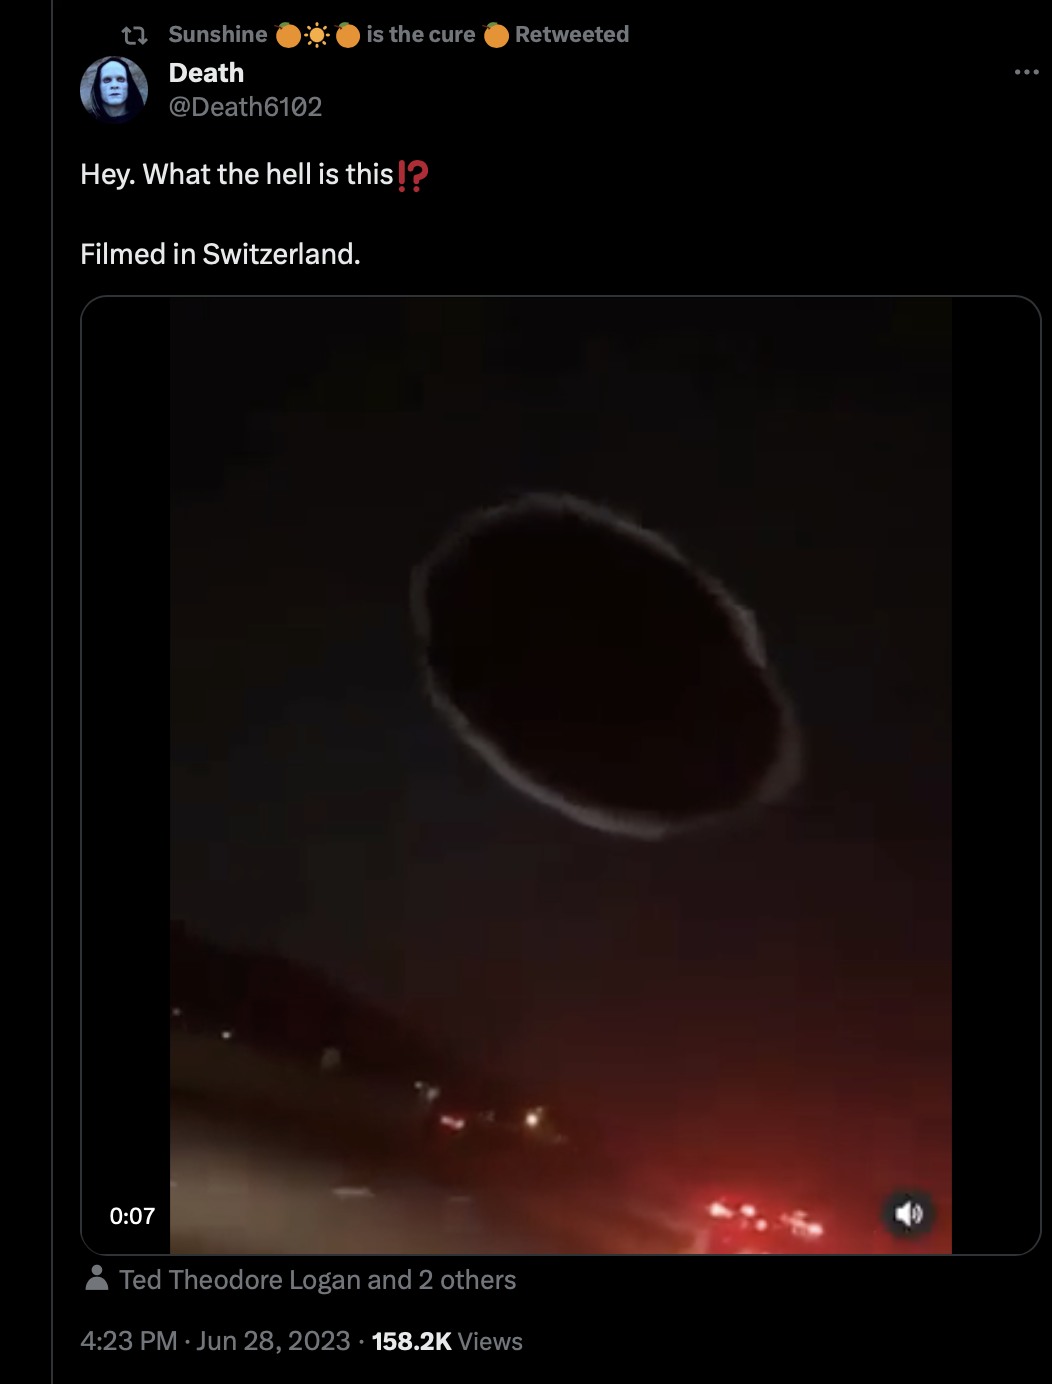Image resolution: width=1052 pixels, height=1384 pixels.
Task: Click the retweet arrows icon above the tweet
Action: click(x=134, y=35)
